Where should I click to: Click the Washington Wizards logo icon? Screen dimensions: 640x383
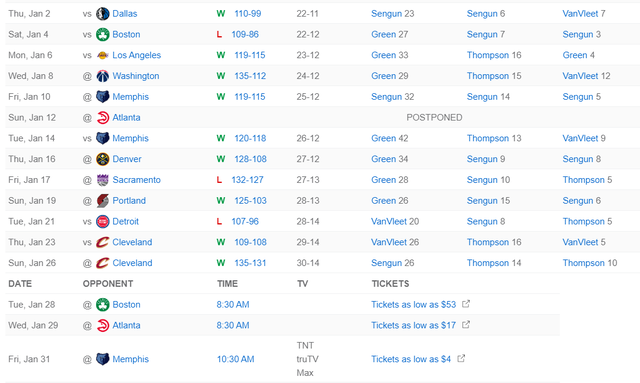coord(102,76)
